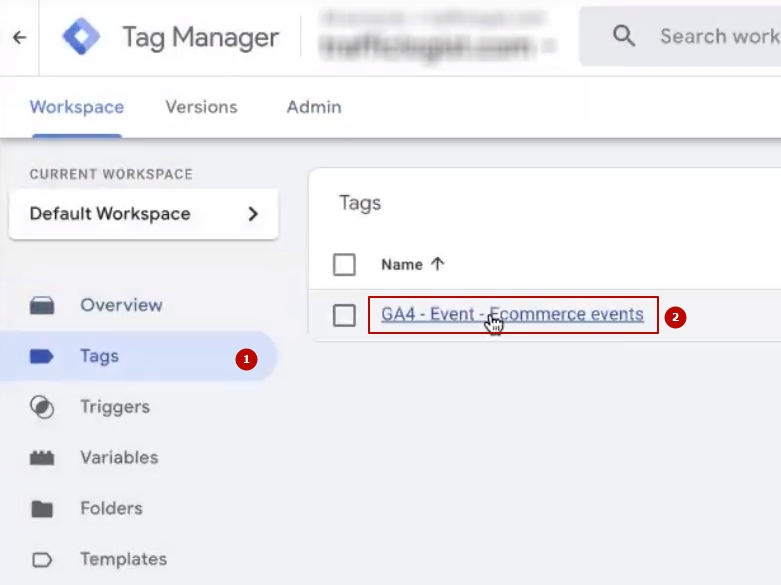Click the Folders sidebar icon

click(42, 509)
